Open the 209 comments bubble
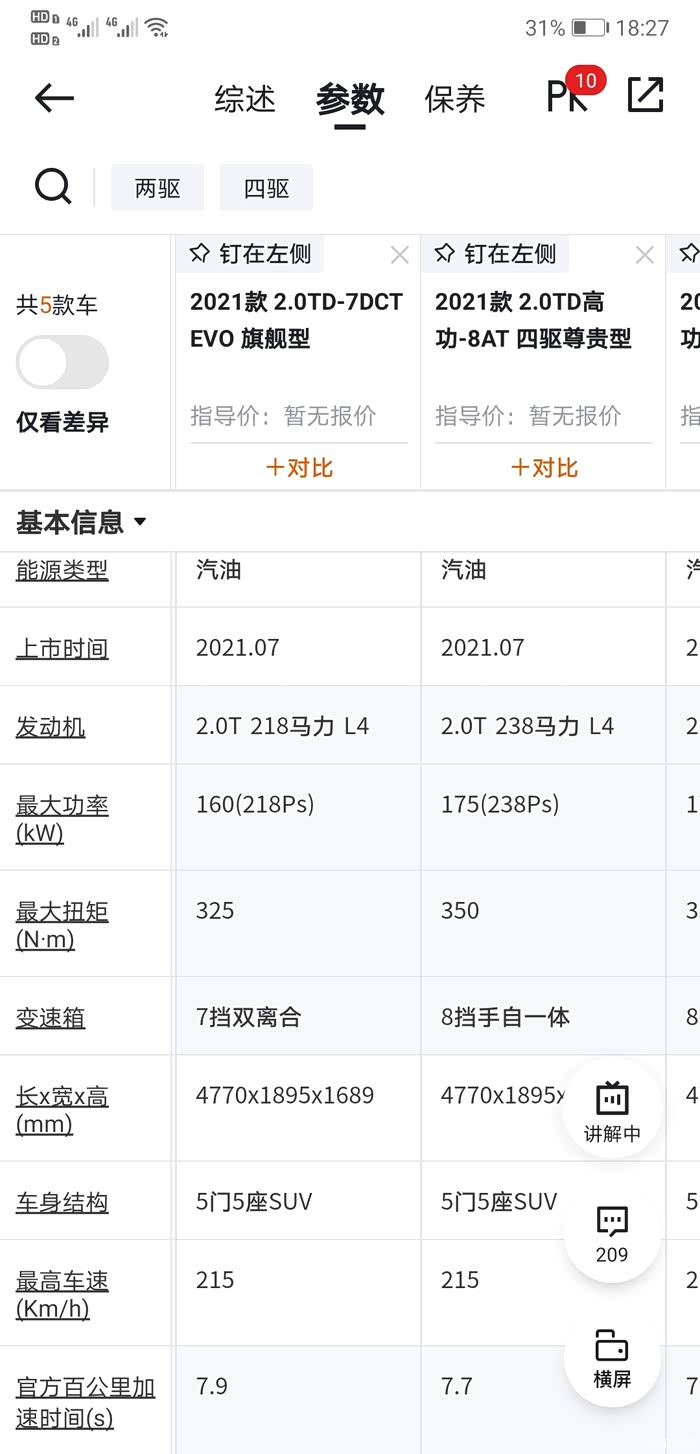Viewport: 700px width, 1454px height. click(612, 1234)
